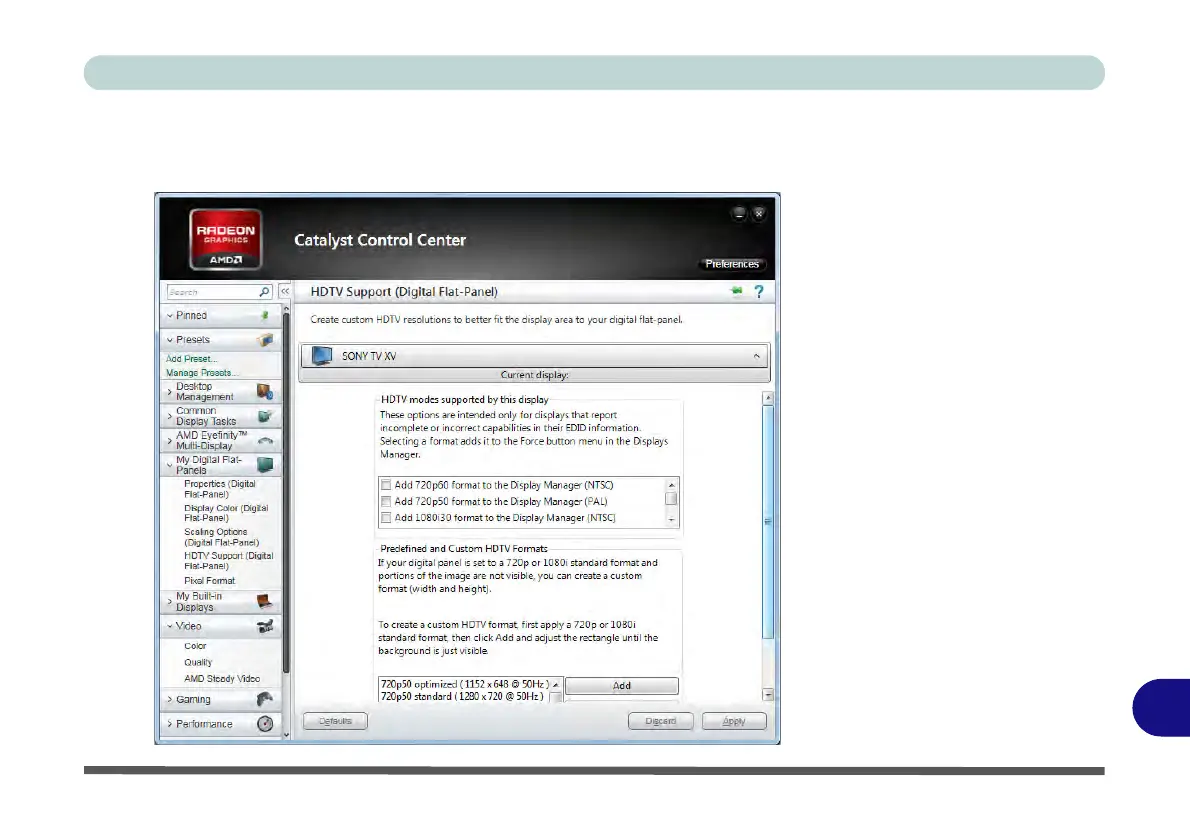The width and height of the screenshot is (1190, 838).
Task: Open the Pixel Format page
Action: (x=209, y=581)
